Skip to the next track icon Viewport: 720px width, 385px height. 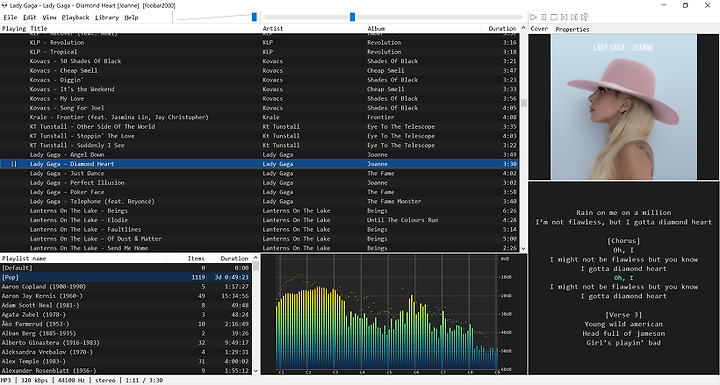(x=574, y=17)
